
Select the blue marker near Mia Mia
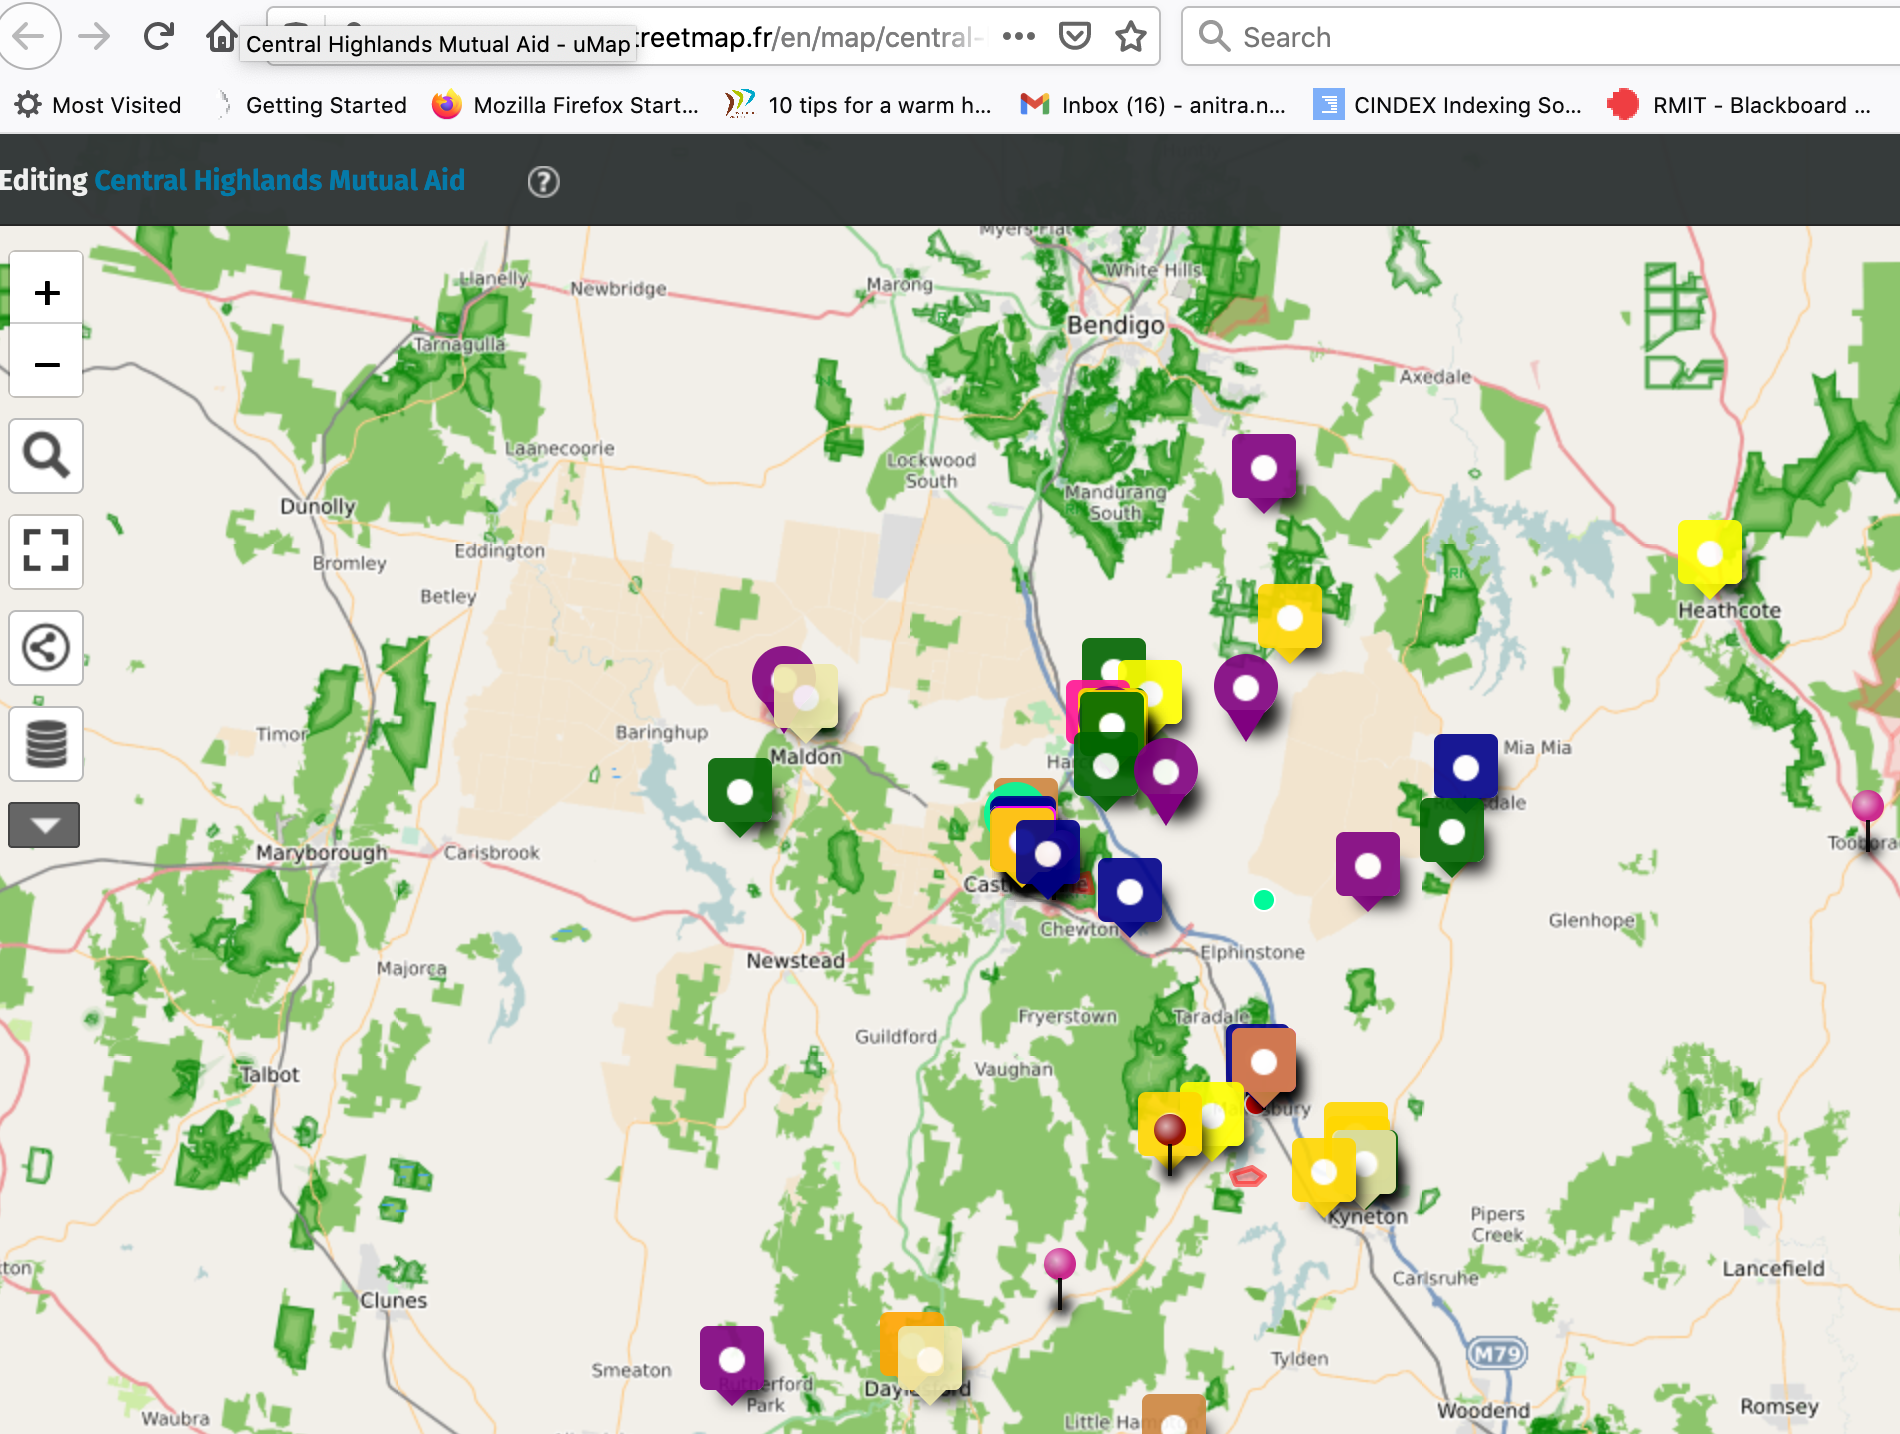(1465, 767)
